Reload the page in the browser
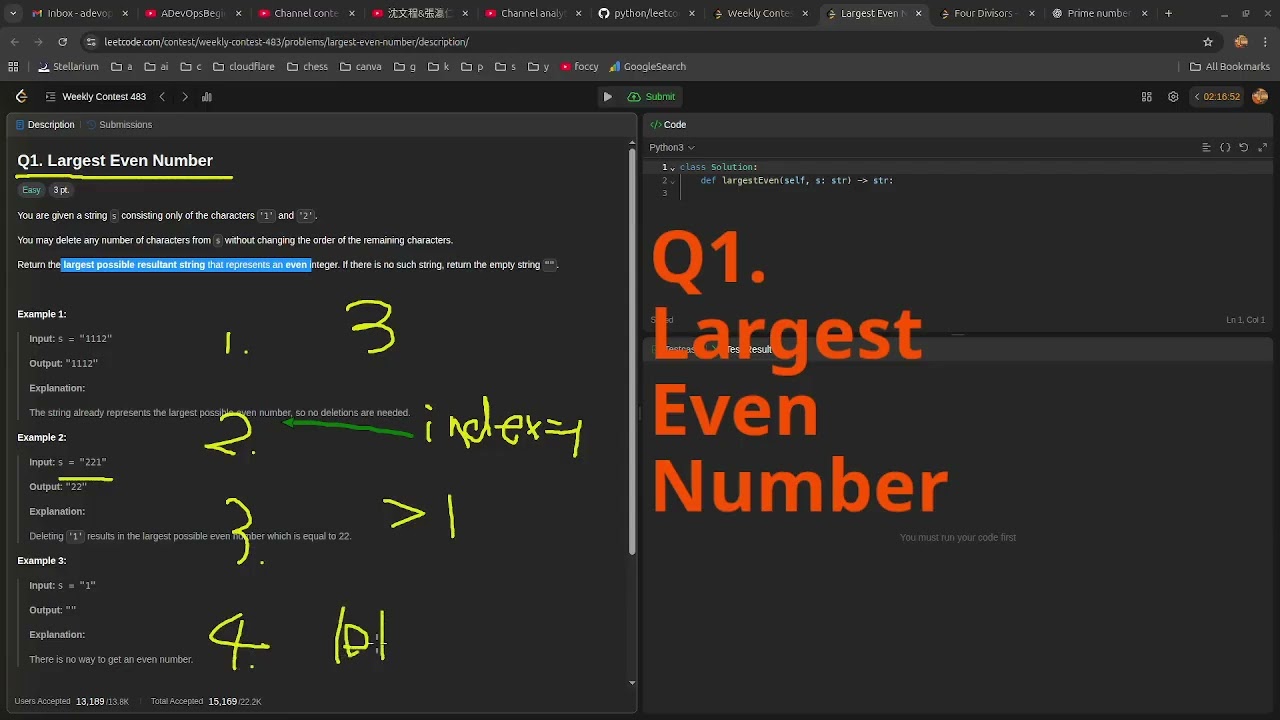Image resolution: width=1280 pixels, height=720 pixels. (x=62, y=42)
